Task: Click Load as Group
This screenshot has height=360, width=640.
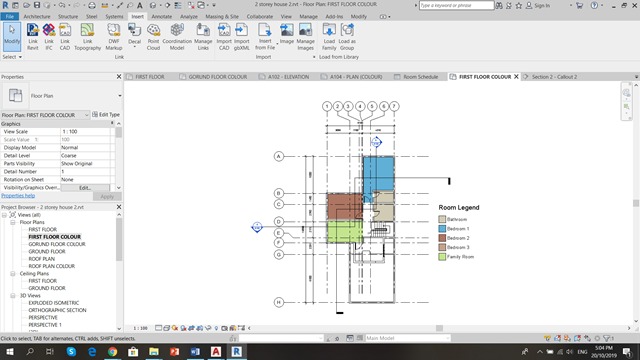Action: click(x=347, y=37)
